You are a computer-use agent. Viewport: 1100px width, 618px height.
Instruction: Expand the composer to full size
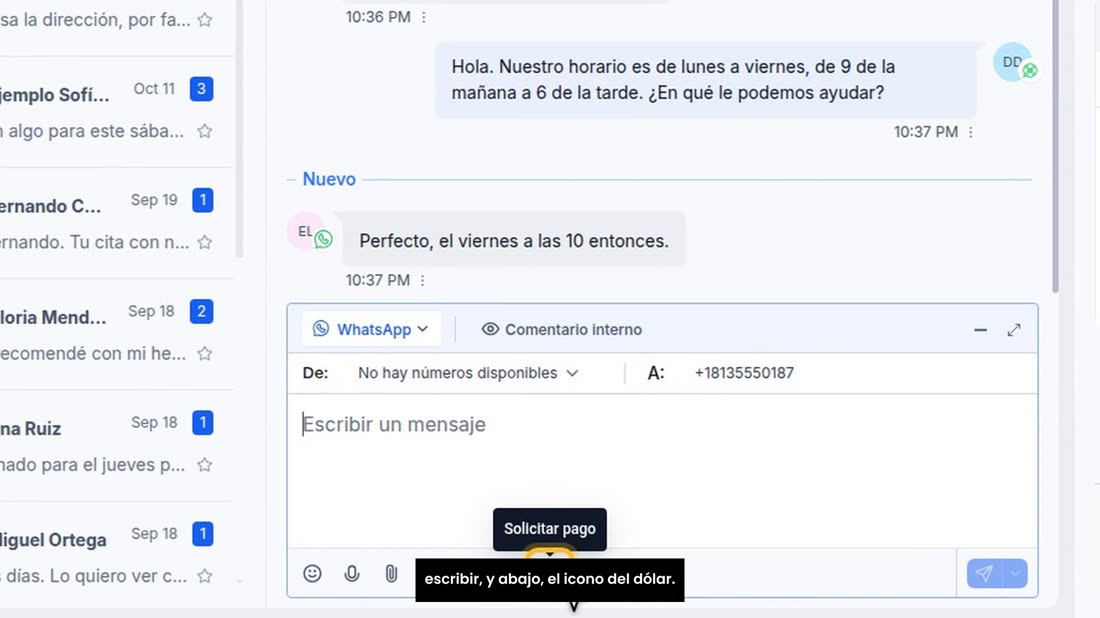(1014, 330)
